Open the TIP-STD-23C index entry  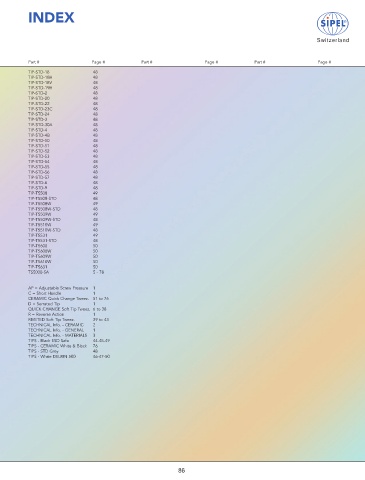(x=40, y=109)
